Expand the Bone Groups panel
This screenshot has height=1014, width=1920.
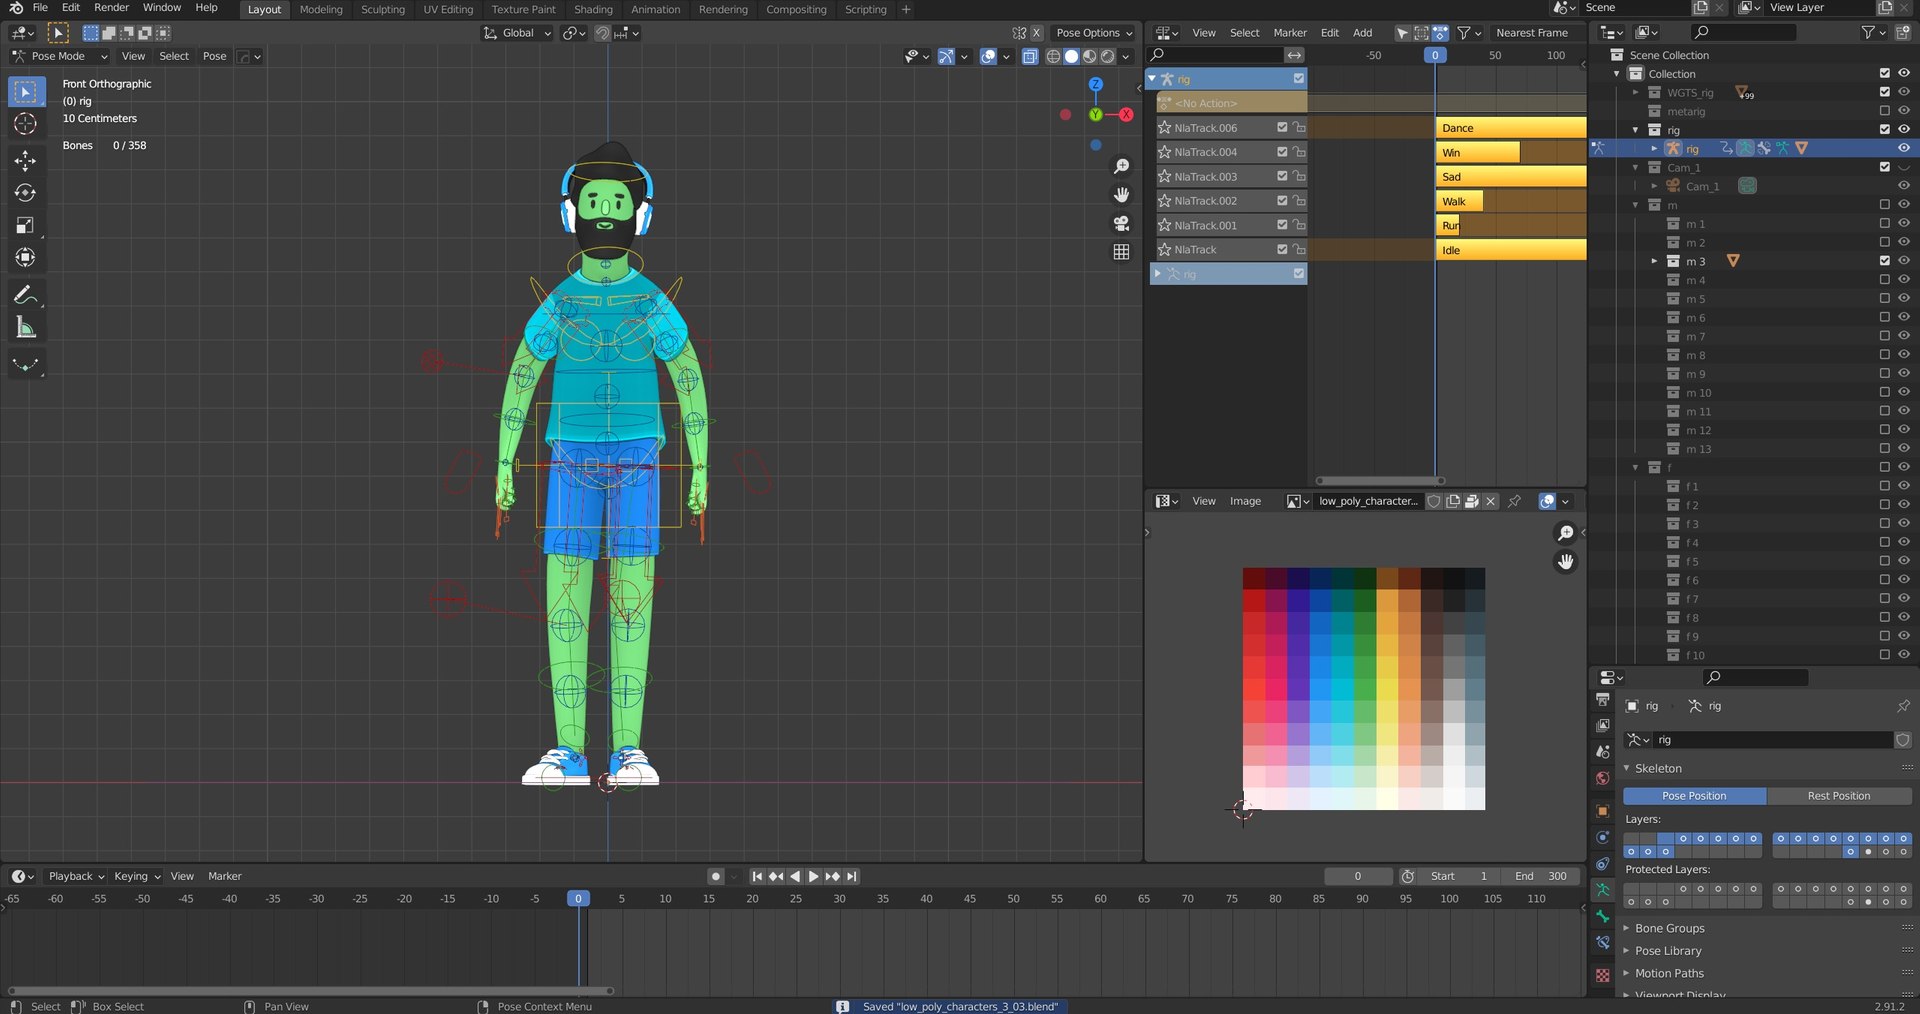[1669, 928]
